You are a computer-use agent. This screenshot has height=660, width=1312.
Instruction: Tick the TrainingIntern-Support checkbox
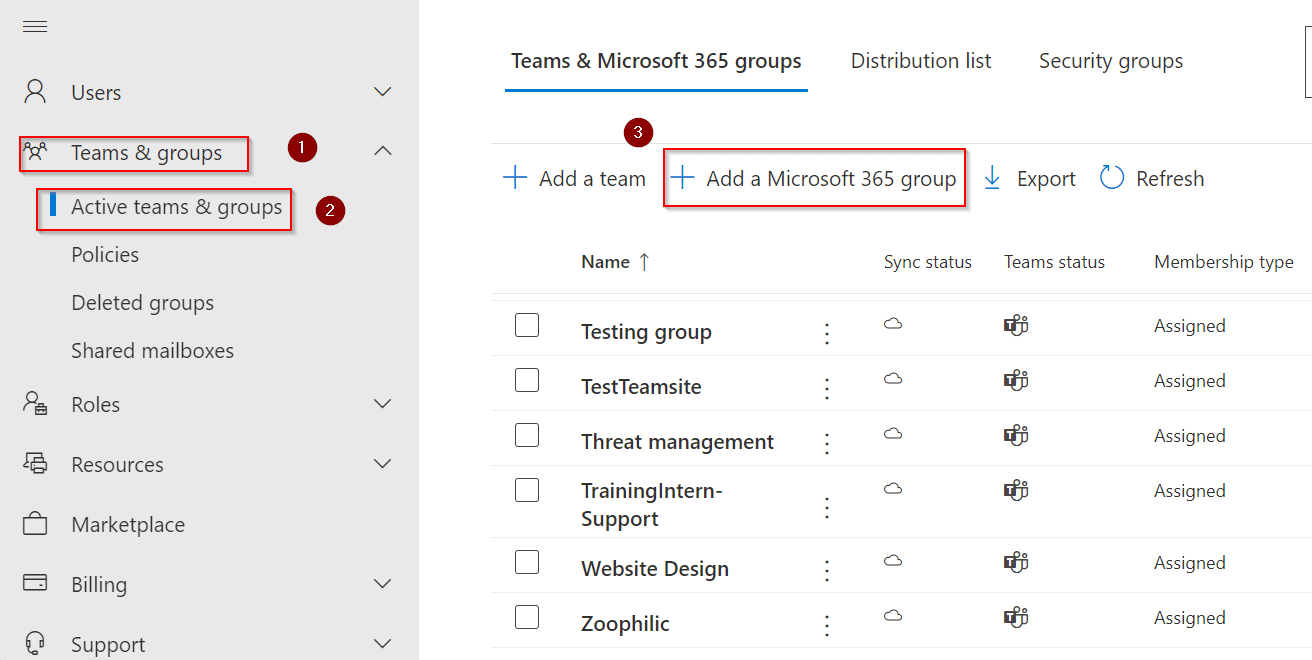tap(527, 490)
